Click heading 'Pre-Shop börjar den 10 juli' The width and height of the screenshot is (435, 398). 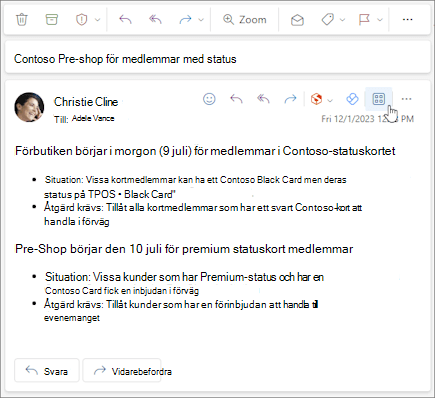point(184,249)
